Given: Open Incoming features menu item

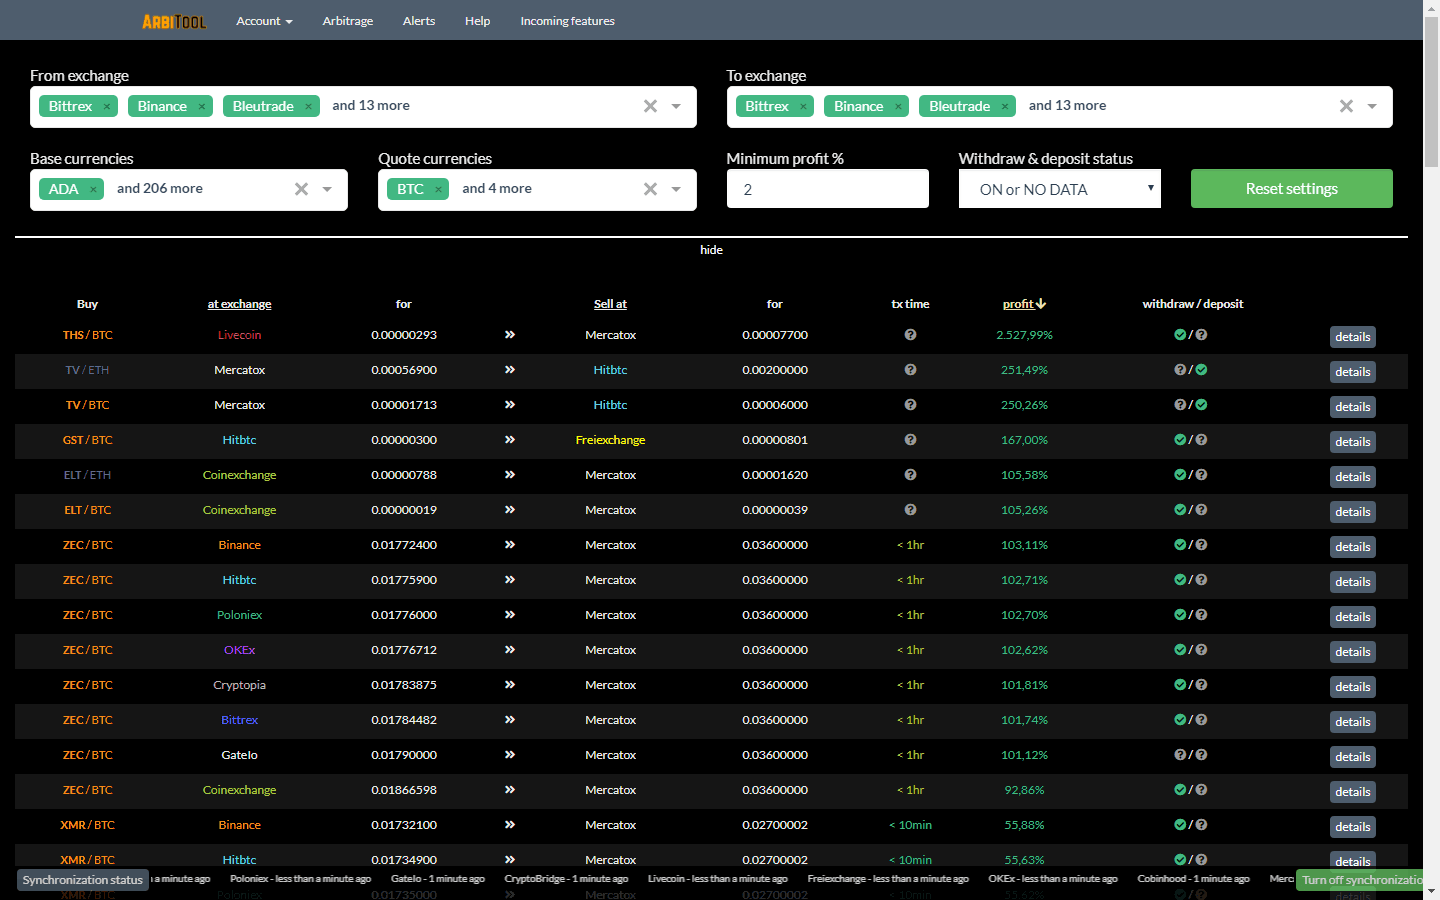Looking at the screenshot, I should pyautogui.click(x=567, y=21).
